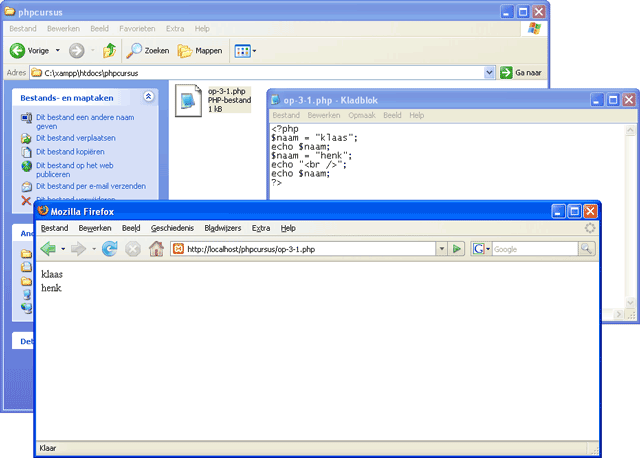The image size is (640, 458).
Task: Click the 'echo "<br />";' code line
Action: point(309,165)
